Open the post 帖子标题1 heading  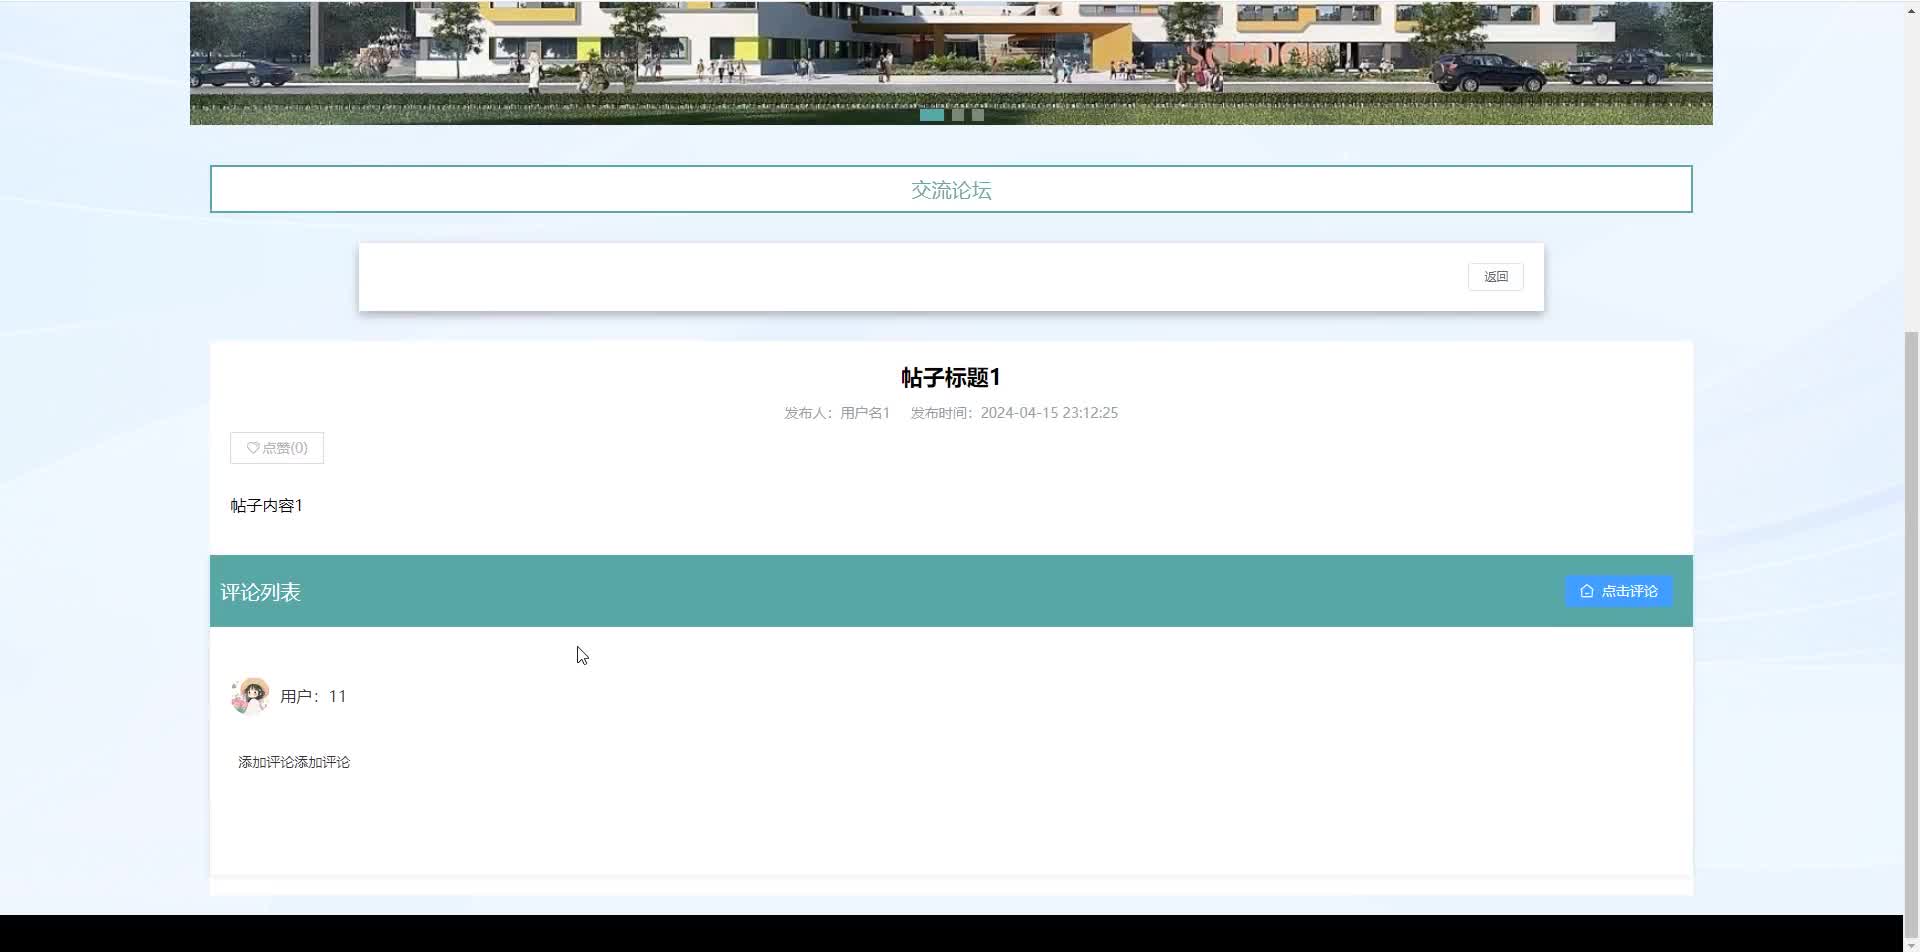[x=949, y=377]
